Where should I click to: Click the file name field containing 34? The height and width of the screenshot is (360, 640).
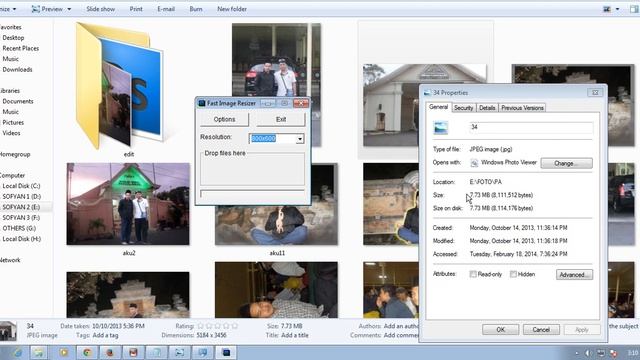tap(531, 127)
